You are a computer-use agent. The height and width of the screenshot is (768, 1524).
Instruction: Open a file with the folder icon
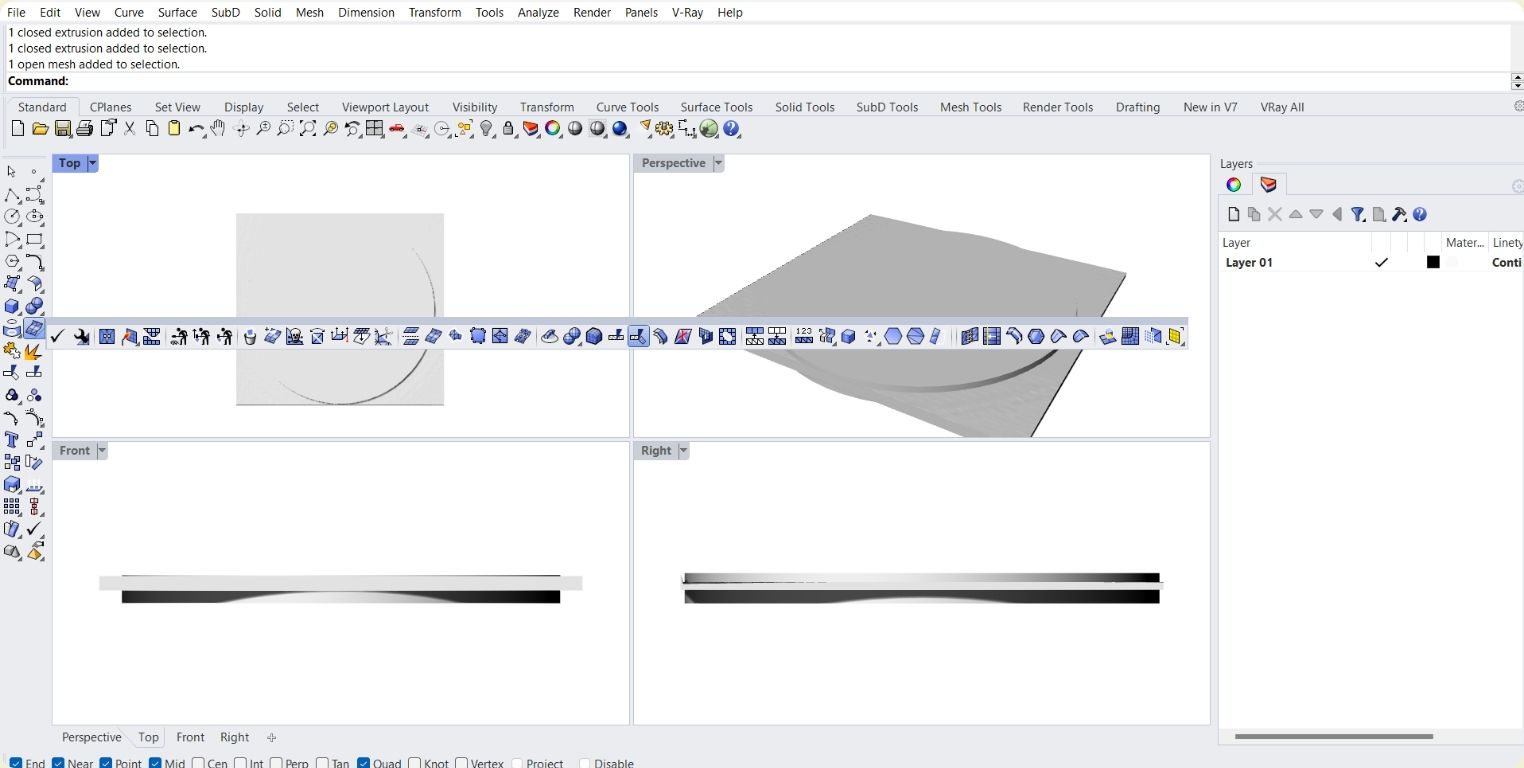pyautogui.click(x=40, y=129)
